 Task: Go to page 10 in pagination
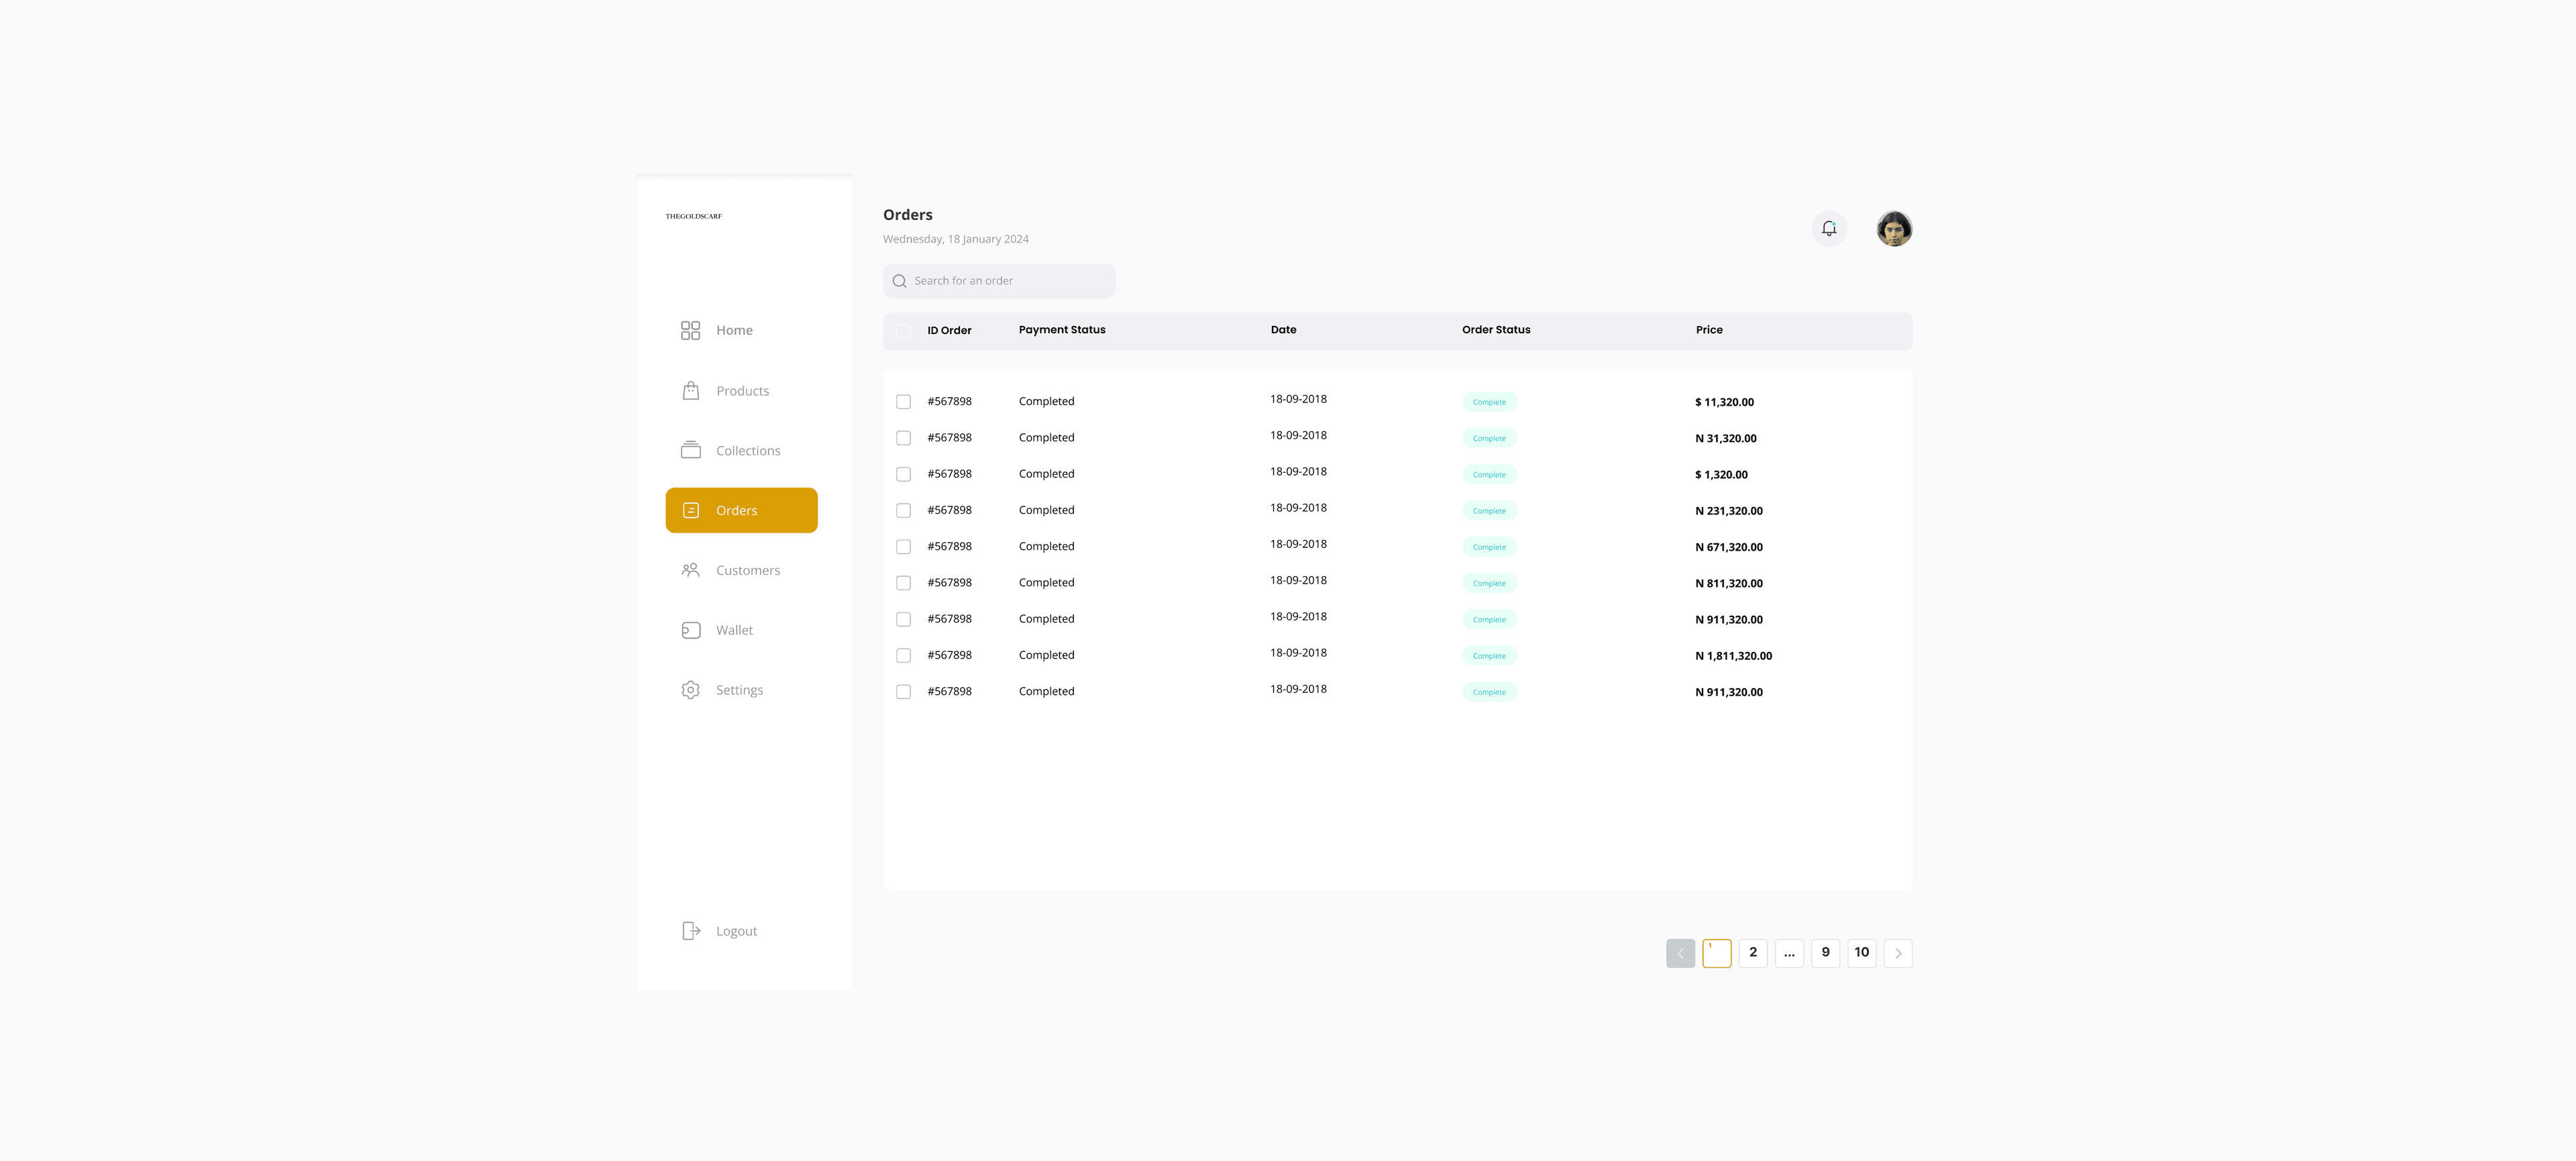[x=1861, y=952]
